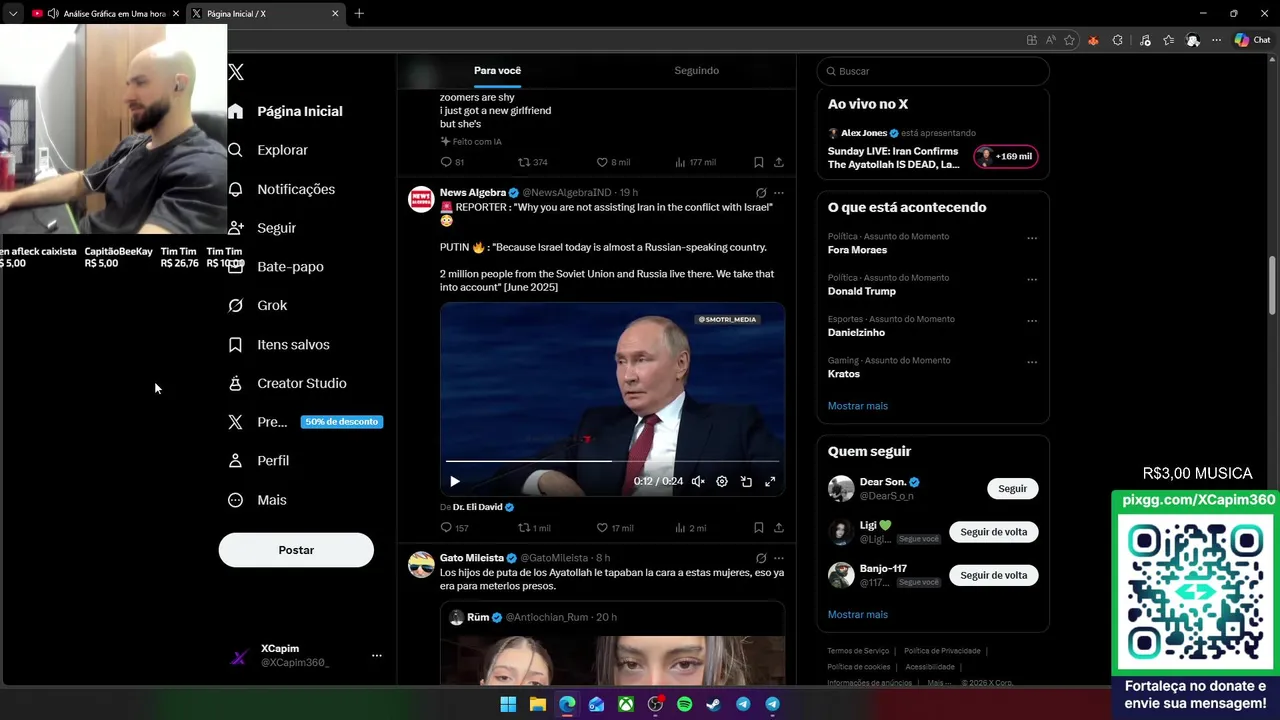
Task: Reply to News Algebra post (157)
Action: (x=454, y=528)
